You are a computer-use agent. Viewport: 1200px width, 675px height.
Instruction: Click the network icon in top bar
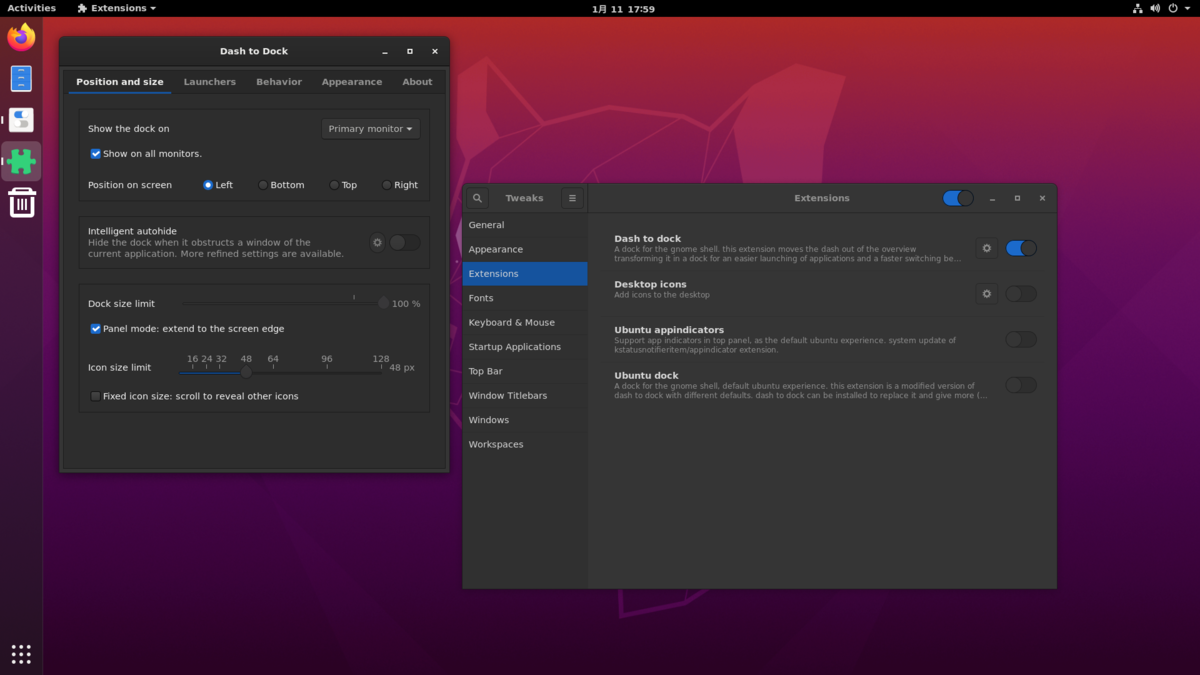(x=1137, y=8)
